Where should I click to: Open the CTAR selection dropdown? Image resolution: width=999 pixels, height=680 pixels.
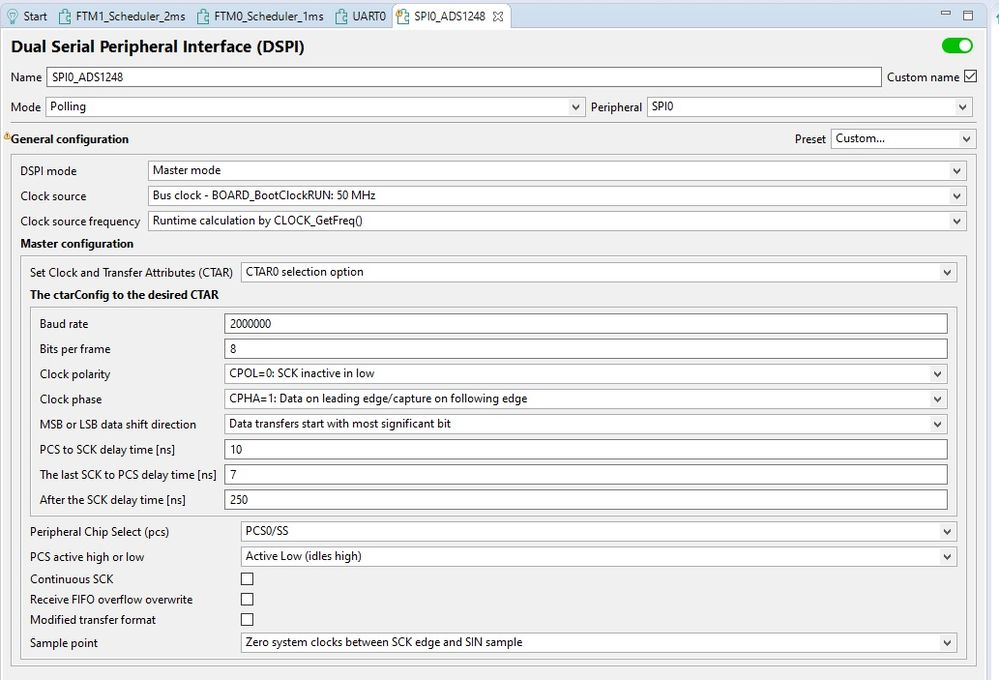(x=599, y=272)
